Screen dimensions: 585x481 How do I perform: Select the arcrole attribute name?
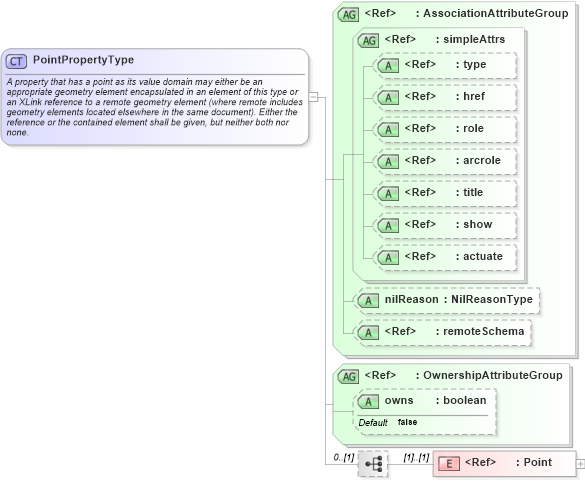pyautogui.click(x=482, y=160)
